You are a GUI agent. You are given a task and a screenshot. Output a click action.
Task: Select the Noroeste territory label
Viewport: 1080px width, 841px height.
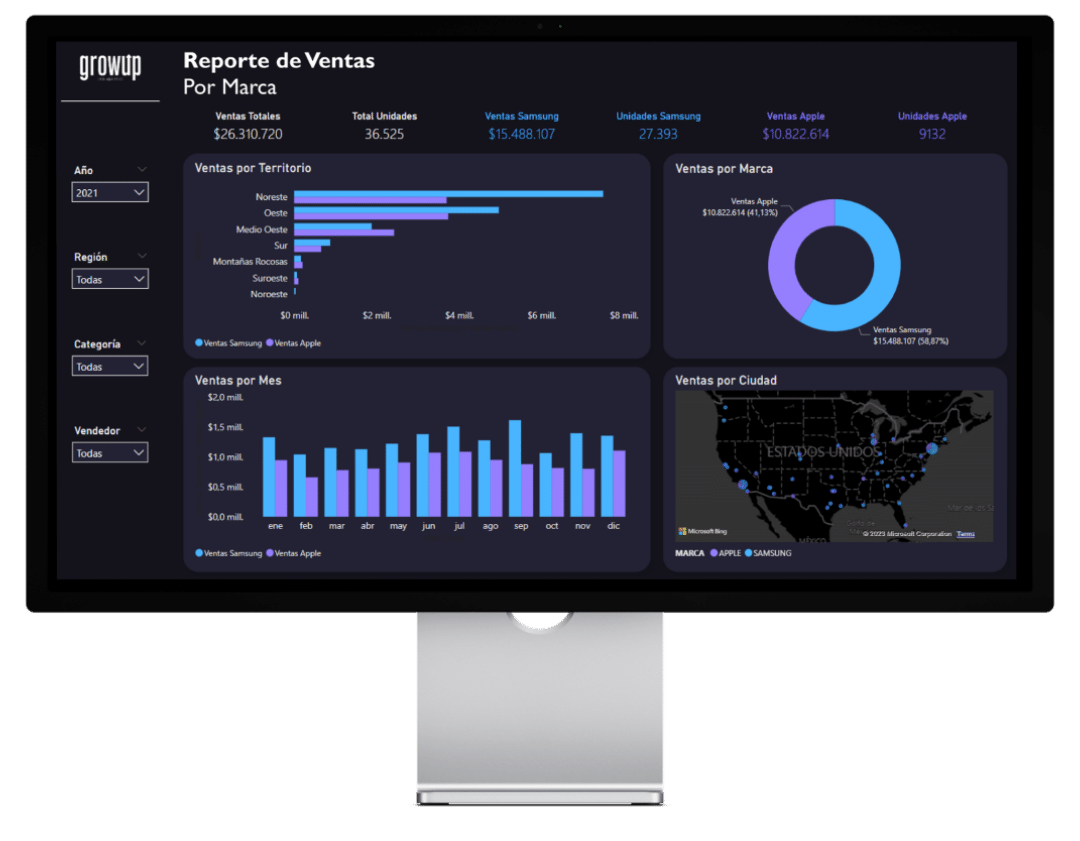pos(269,294)
